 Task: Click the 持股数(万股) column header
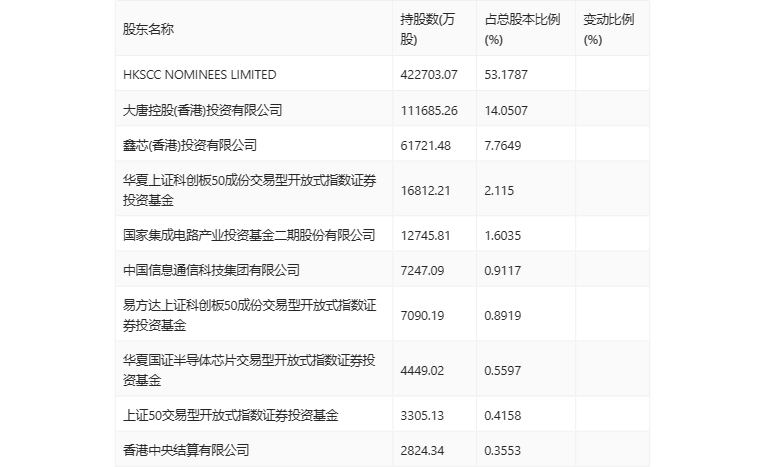(427, 29)
